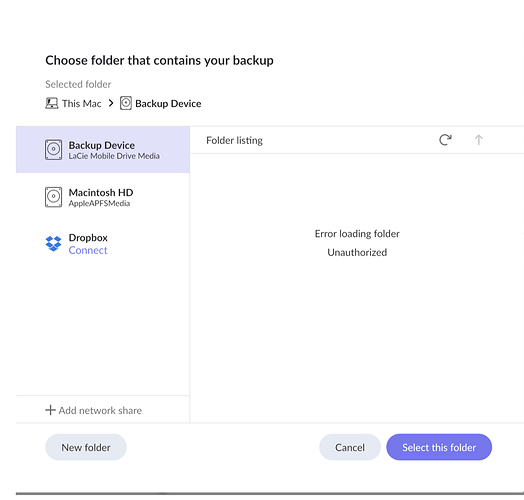Viewport: 524px width, 500px height.
Task: Navigate to This Mac in breadcrumb
Action: [82, 104]
